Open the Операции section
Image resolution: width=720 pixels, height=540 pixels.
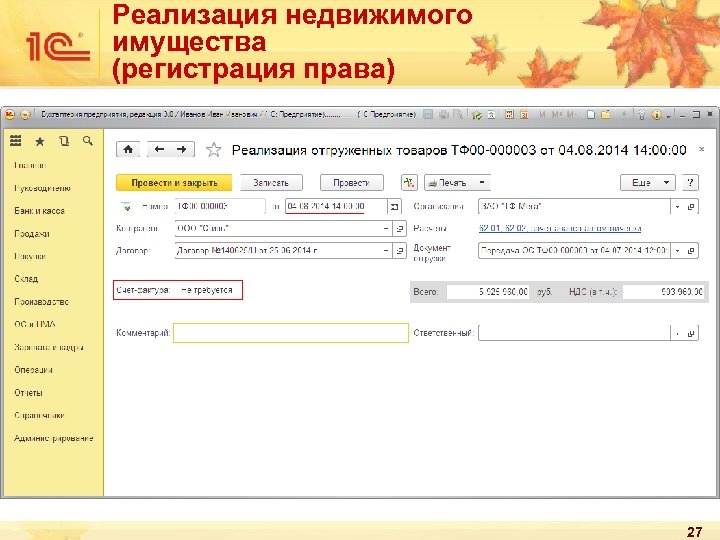pos(33,370)
